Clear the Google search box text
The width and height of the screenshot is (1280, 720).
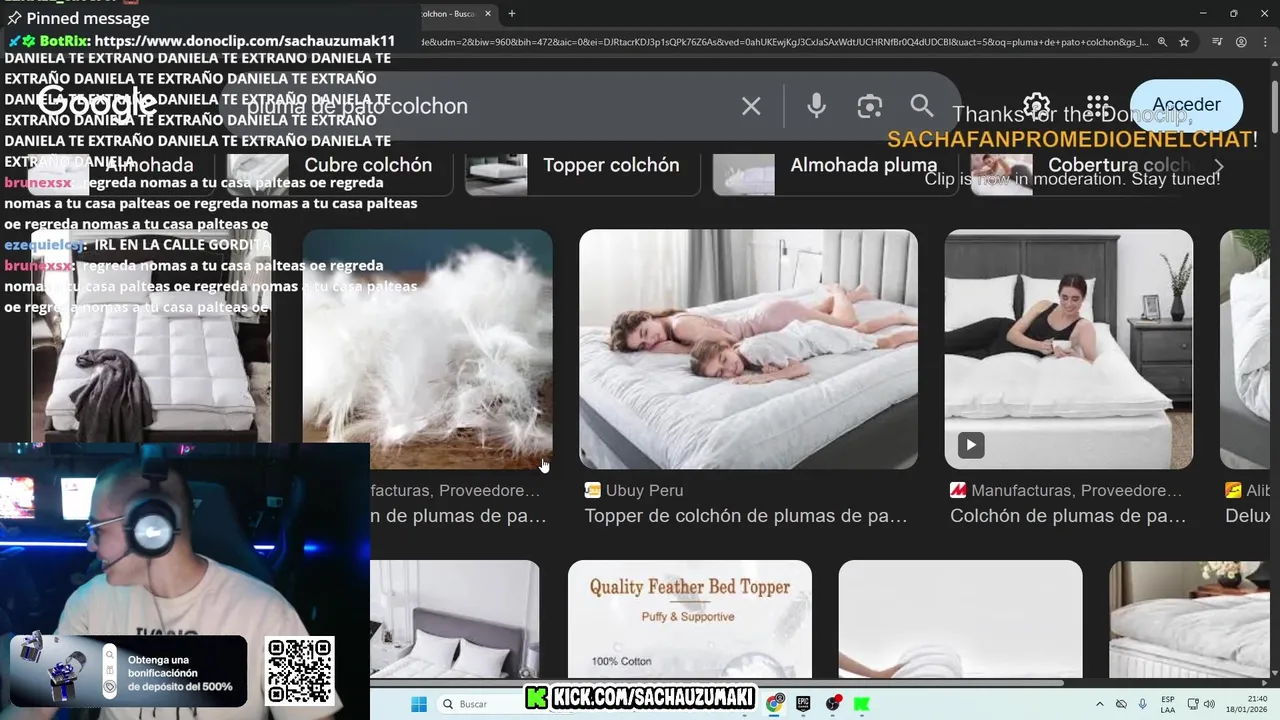[x=751, y=106]
